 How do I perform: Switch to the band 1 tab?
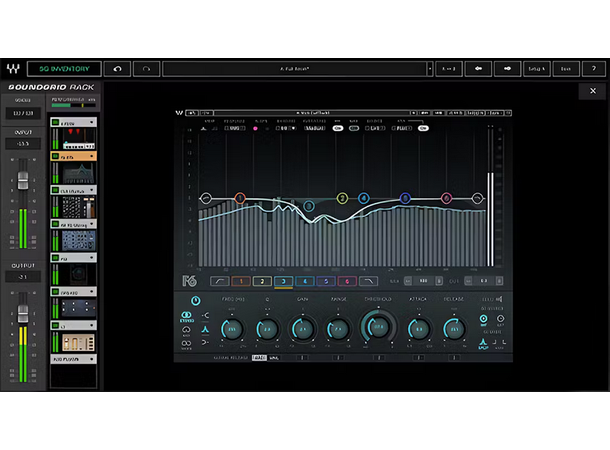tap(241, 281)
